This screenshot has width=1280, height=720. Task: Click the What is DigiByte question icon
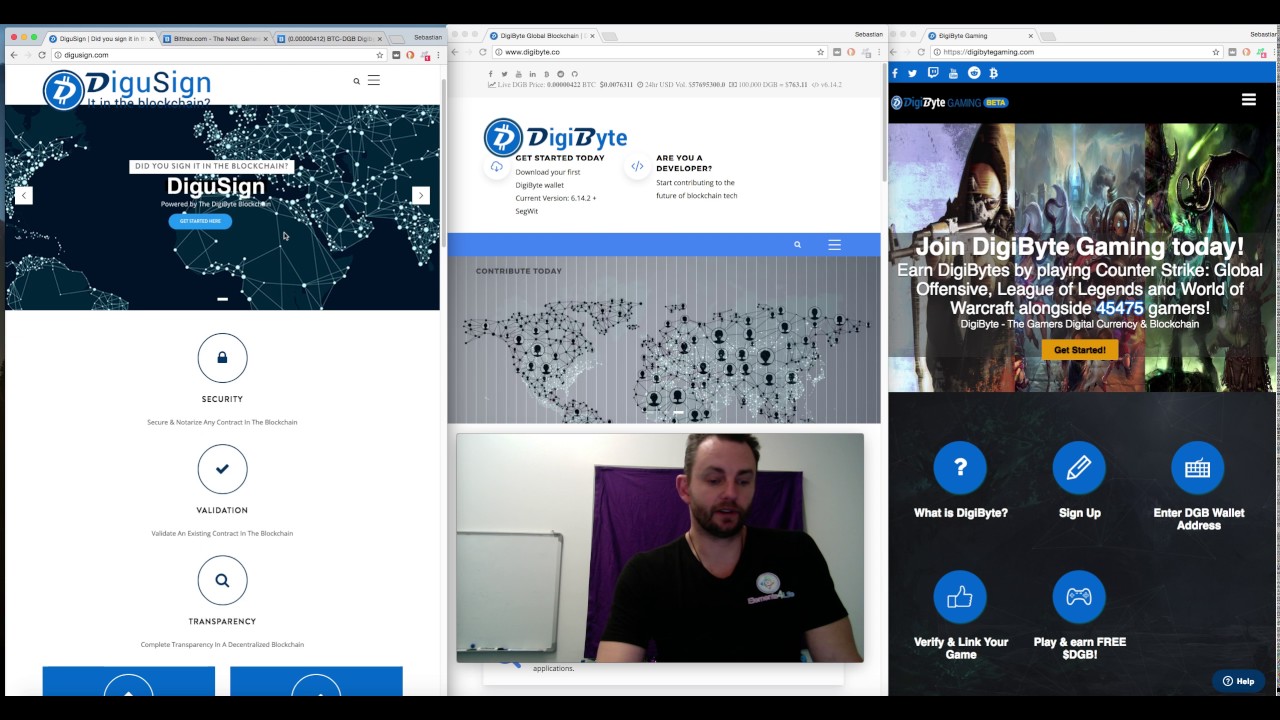click(960, 468)
